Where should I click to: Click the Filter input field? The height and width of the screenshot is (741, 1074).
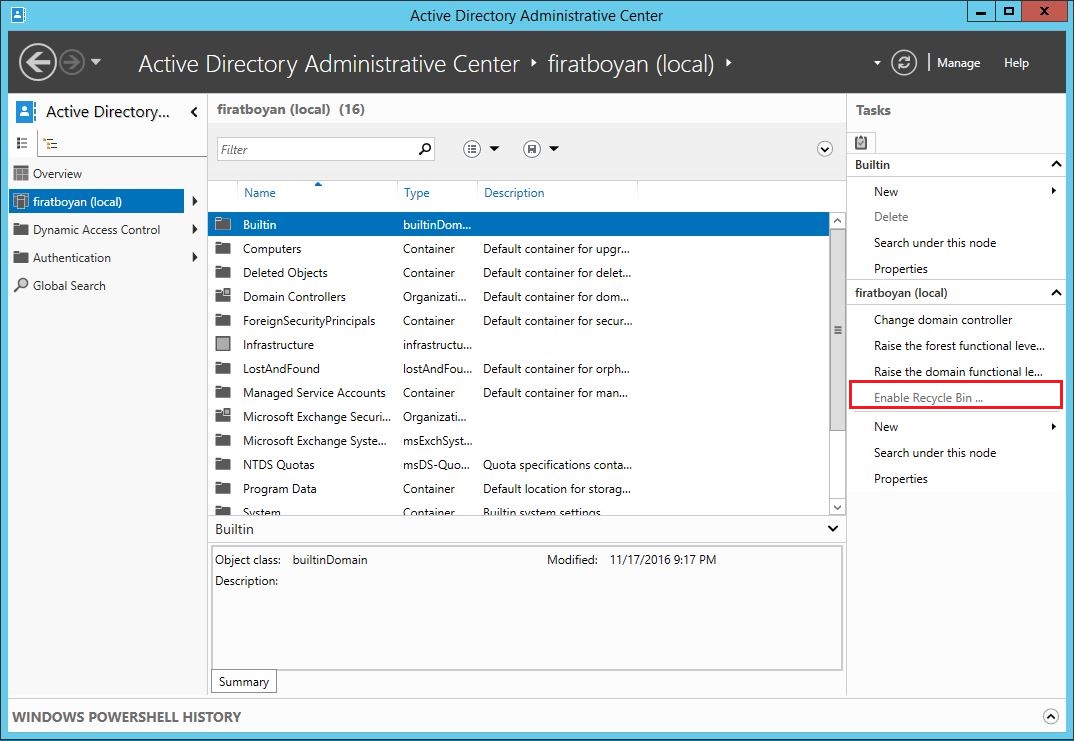[x=316, y=149]
